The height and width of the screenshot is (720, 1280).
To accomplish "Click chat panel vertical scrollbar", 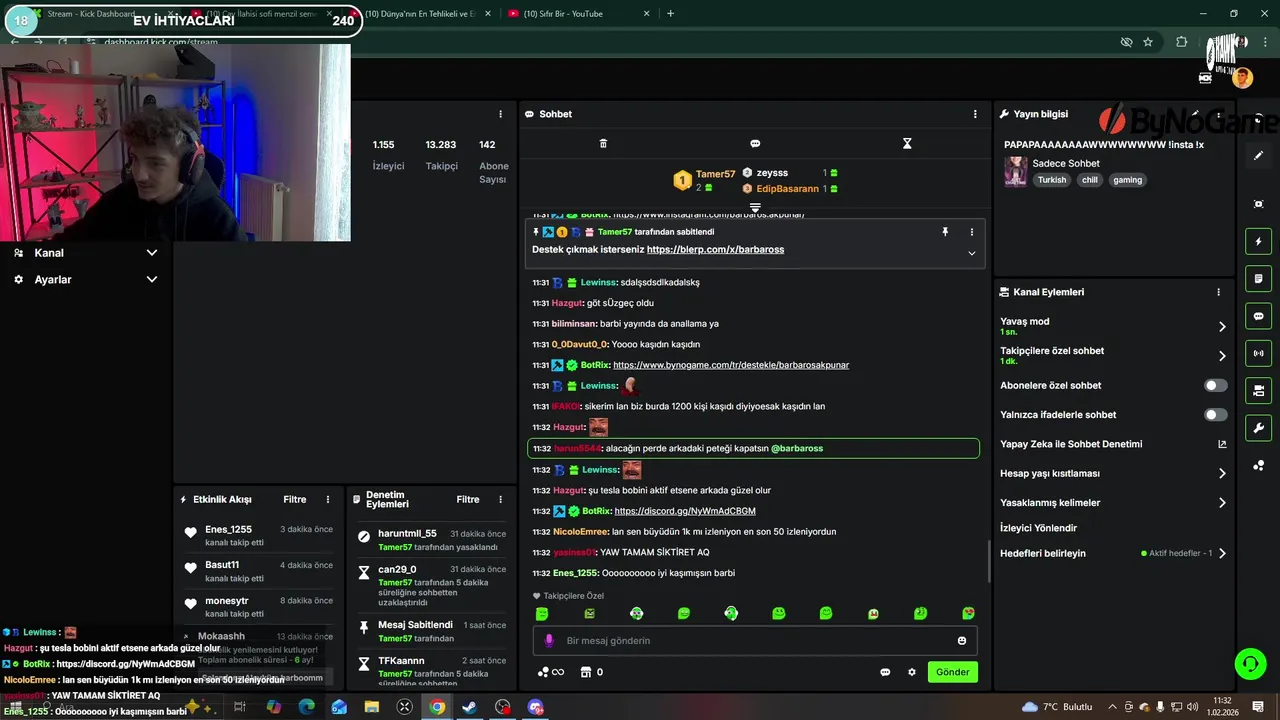I will [x=989, y=562].
